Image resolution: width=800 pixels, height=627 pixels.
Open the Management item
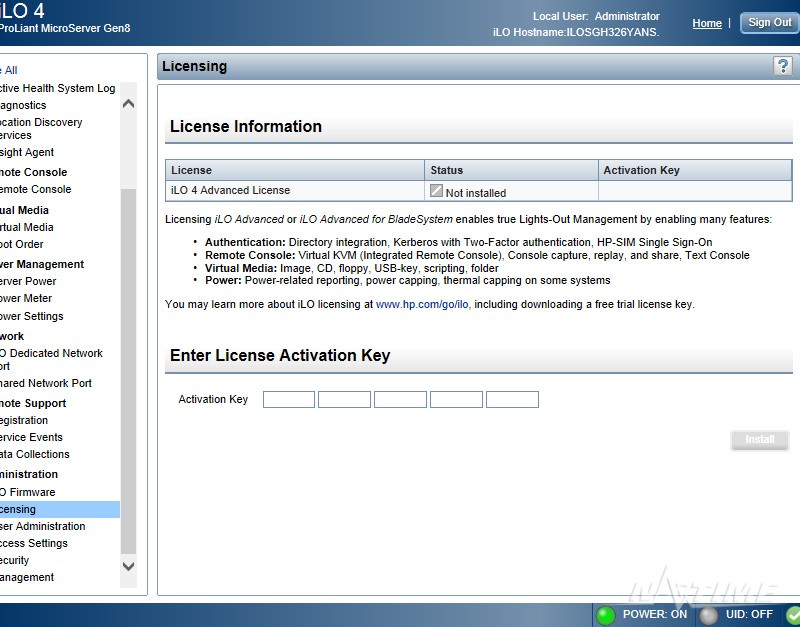(27, 577)
